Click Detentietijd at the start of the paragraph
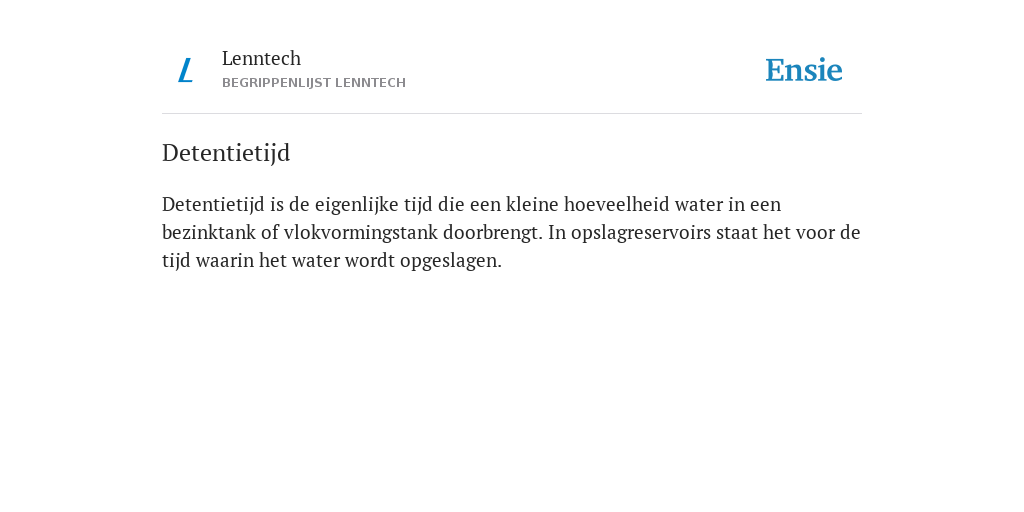This screenshot has height=512, width=1024. [214, 204]
